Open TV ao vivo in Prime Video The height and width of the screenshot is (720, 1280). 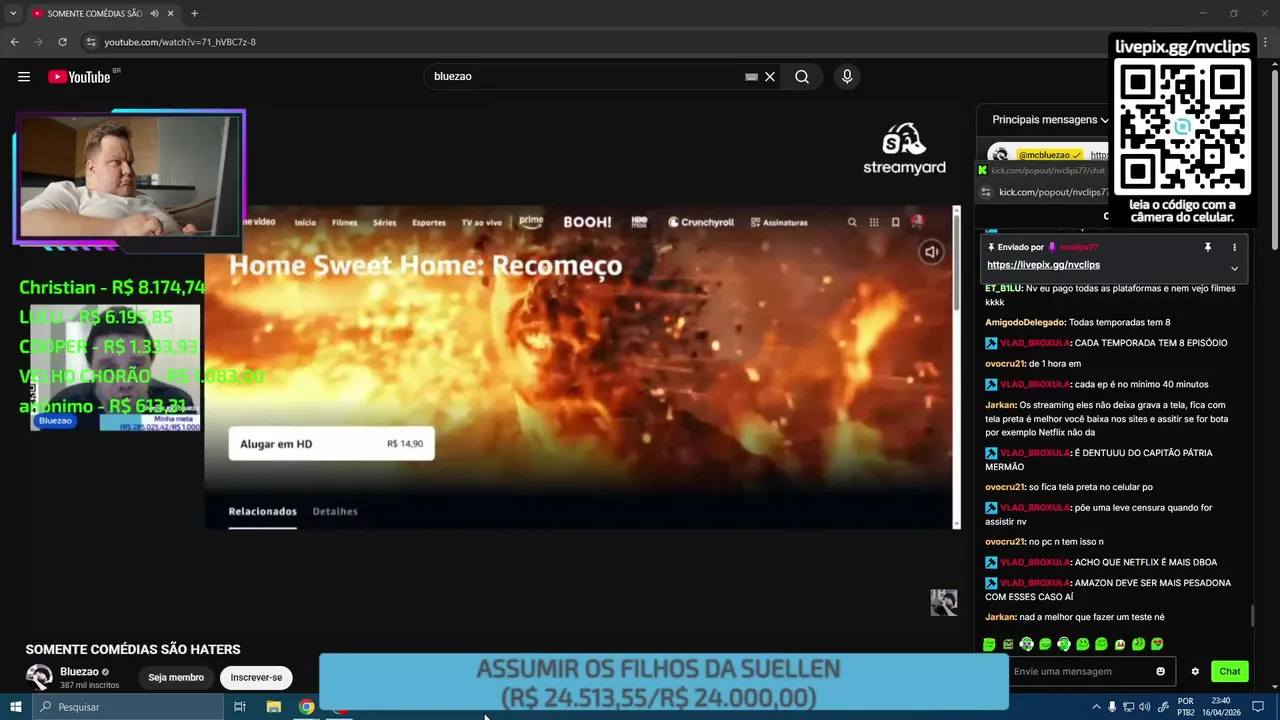coord(481,222)
